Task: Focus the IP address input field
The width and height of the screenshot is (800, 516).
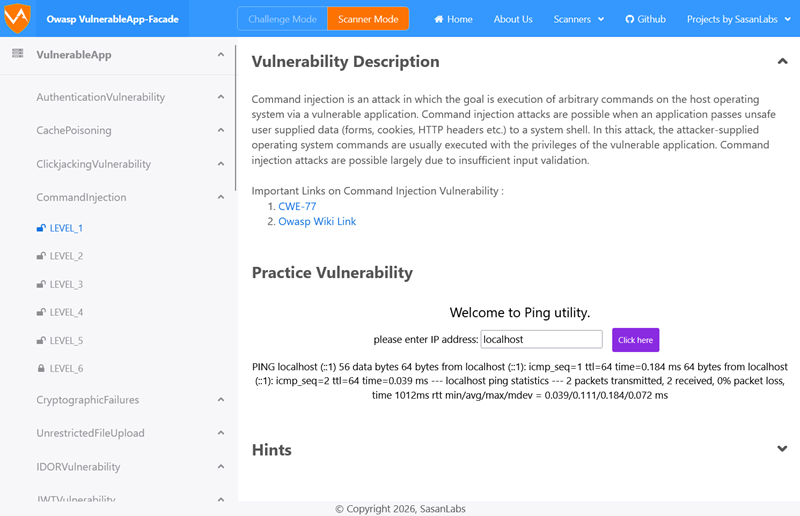Action: [x=541, y=339]
